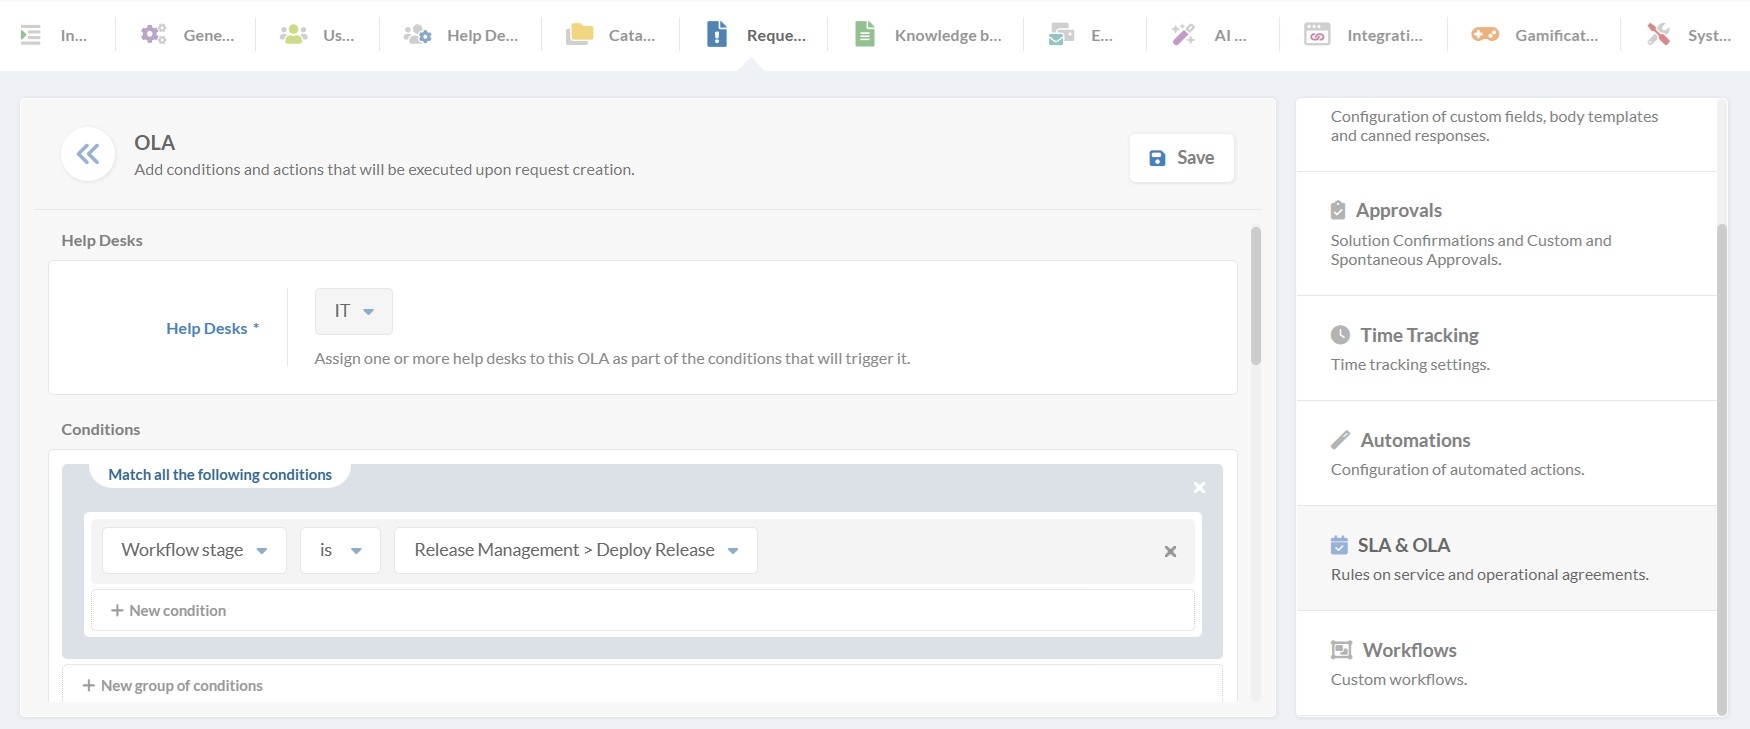The width and height of the screenshot is (1750, 729).
Task: Delete the condition group with X
Action: pyautogui.click(x=1199, y=488)
